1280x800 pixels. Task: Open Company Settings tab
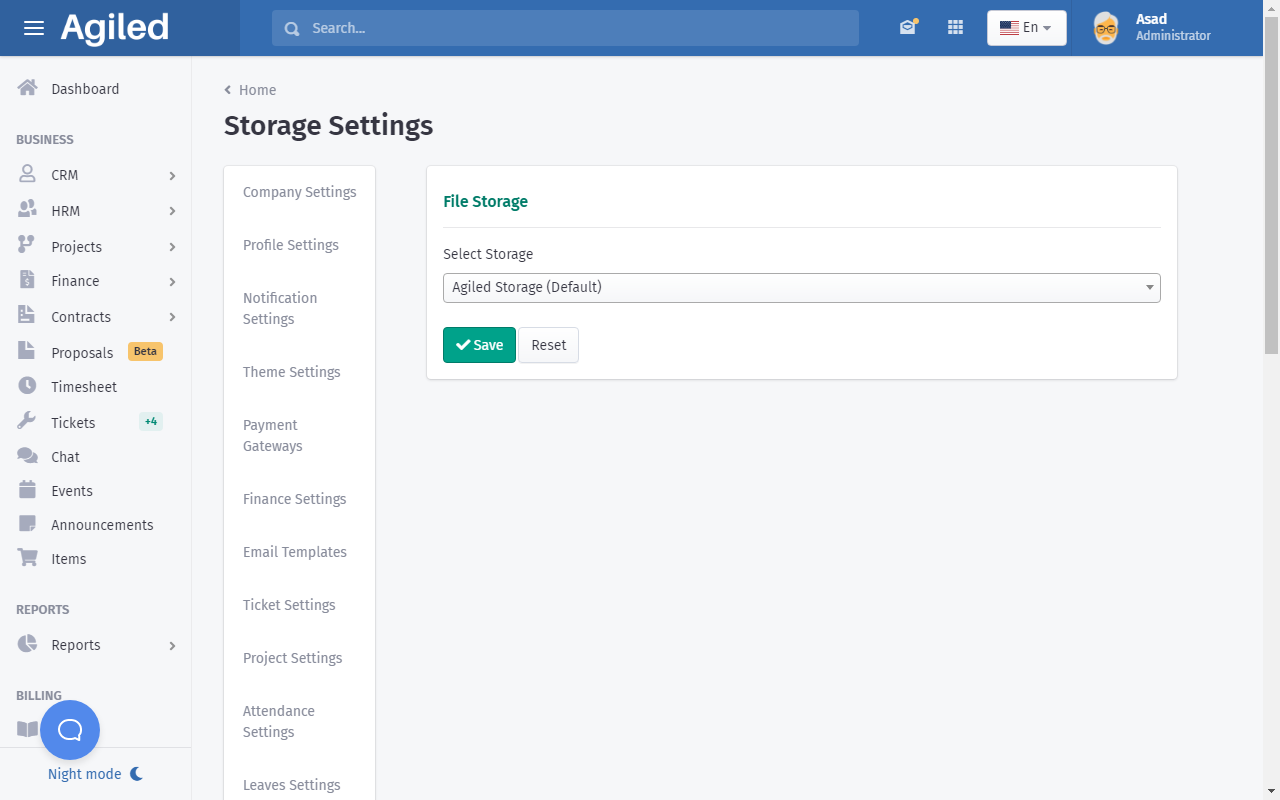299,192
